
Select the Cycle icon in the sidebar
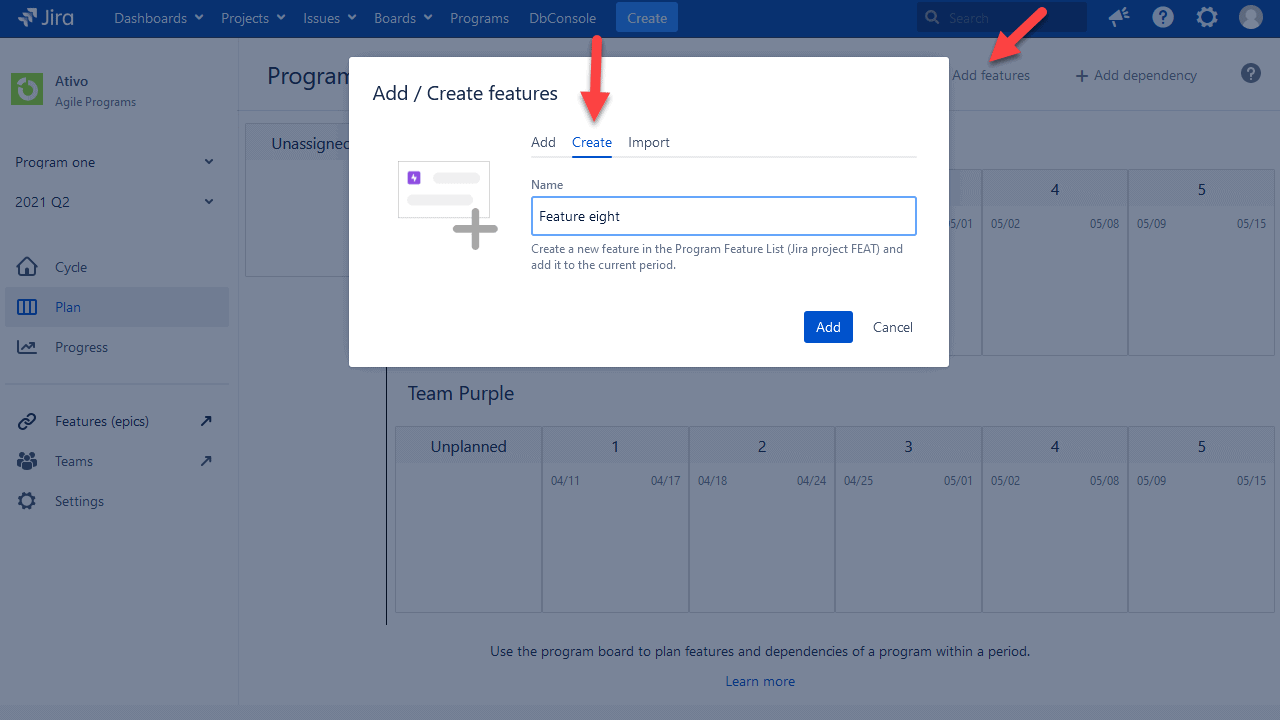27,267
